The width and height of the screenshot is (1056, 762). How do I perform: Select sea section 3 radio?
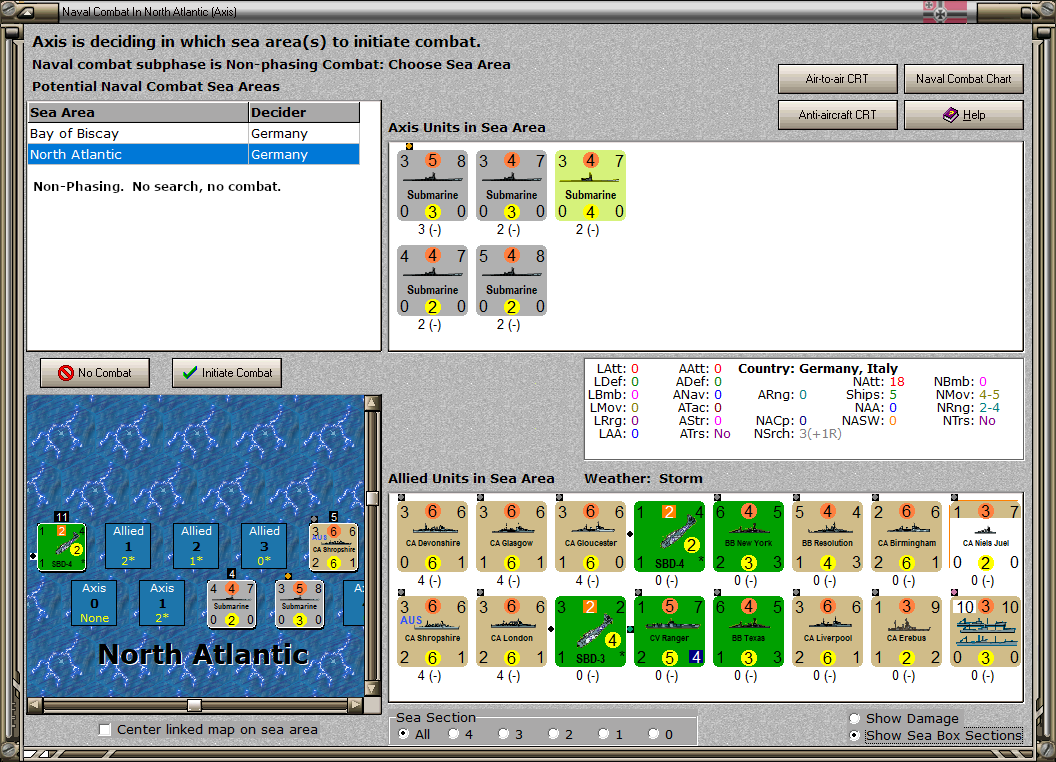(x=503, y=734)
